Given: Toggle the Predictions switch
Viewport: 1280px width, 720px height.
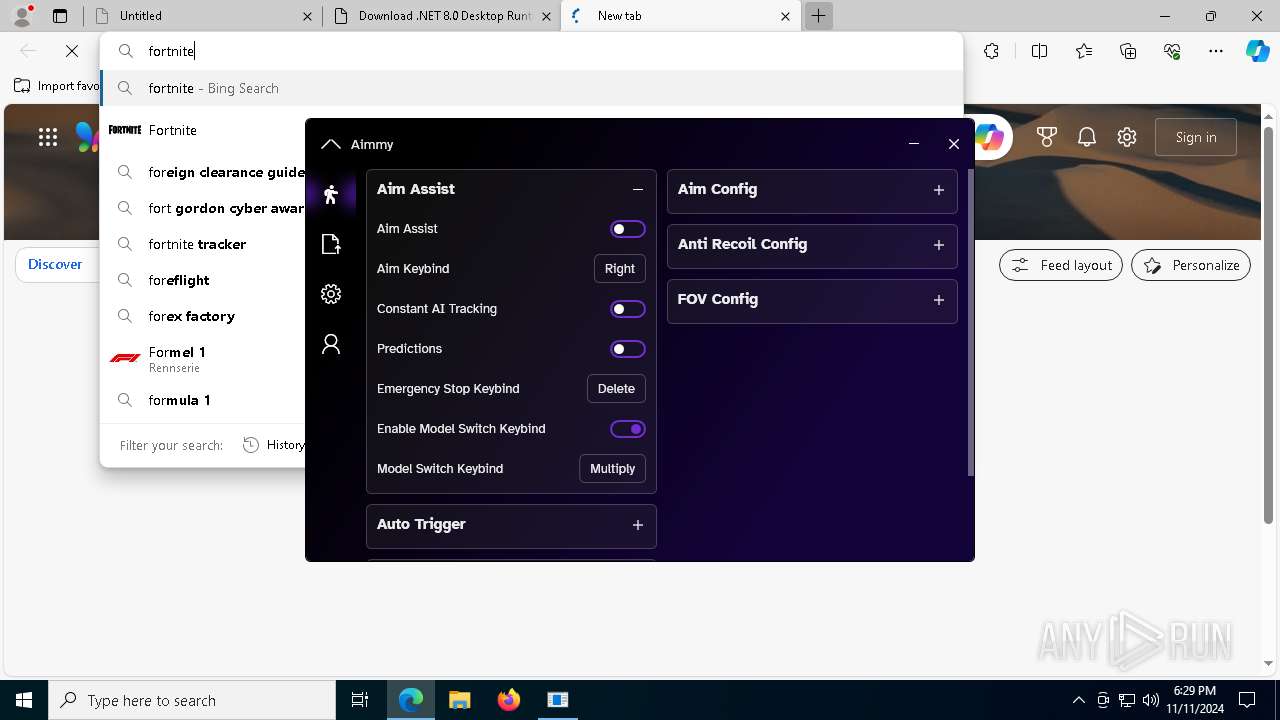Looking at the screenshot, I should click(x=628, y=349).
